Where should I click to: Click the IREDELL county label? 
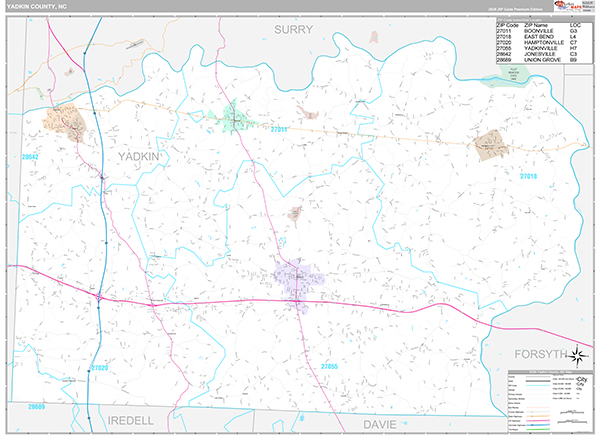pyautogui.click(x=131, y=421)
